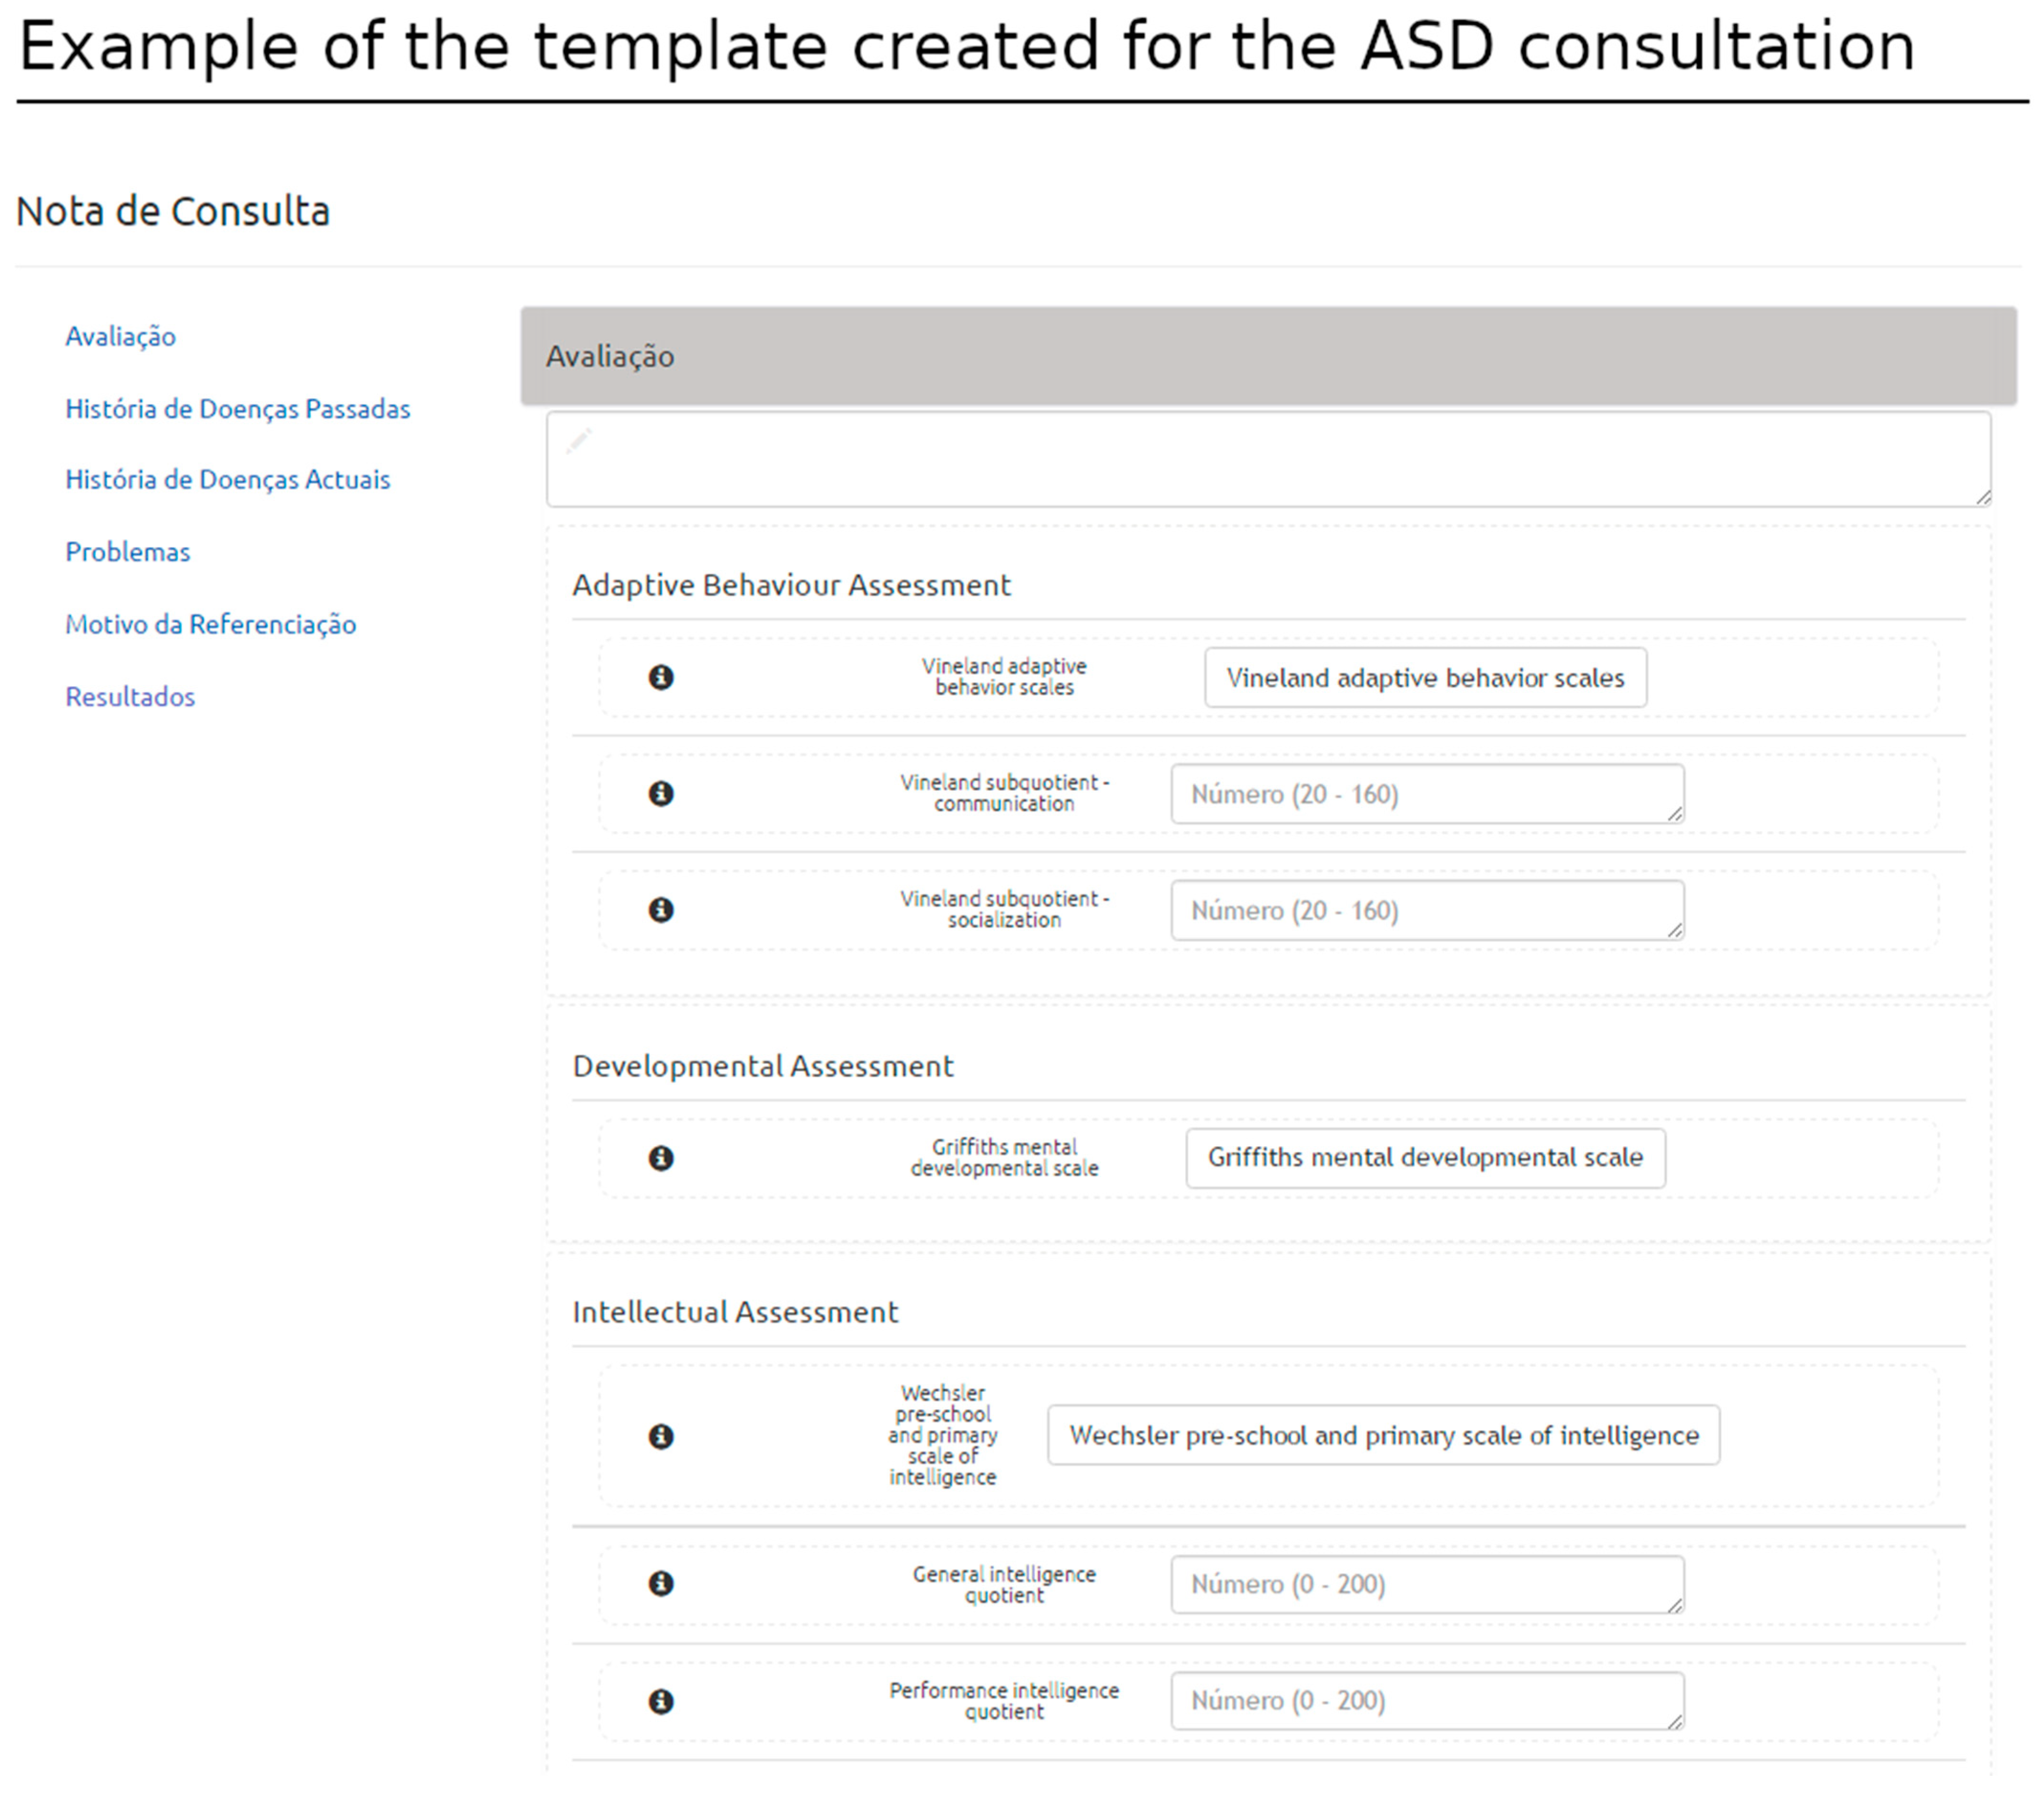Click info icon beside Vineland adaptive behavior scales
Viewport: 2044px width, 1795px height.
(x=661, y=677)
